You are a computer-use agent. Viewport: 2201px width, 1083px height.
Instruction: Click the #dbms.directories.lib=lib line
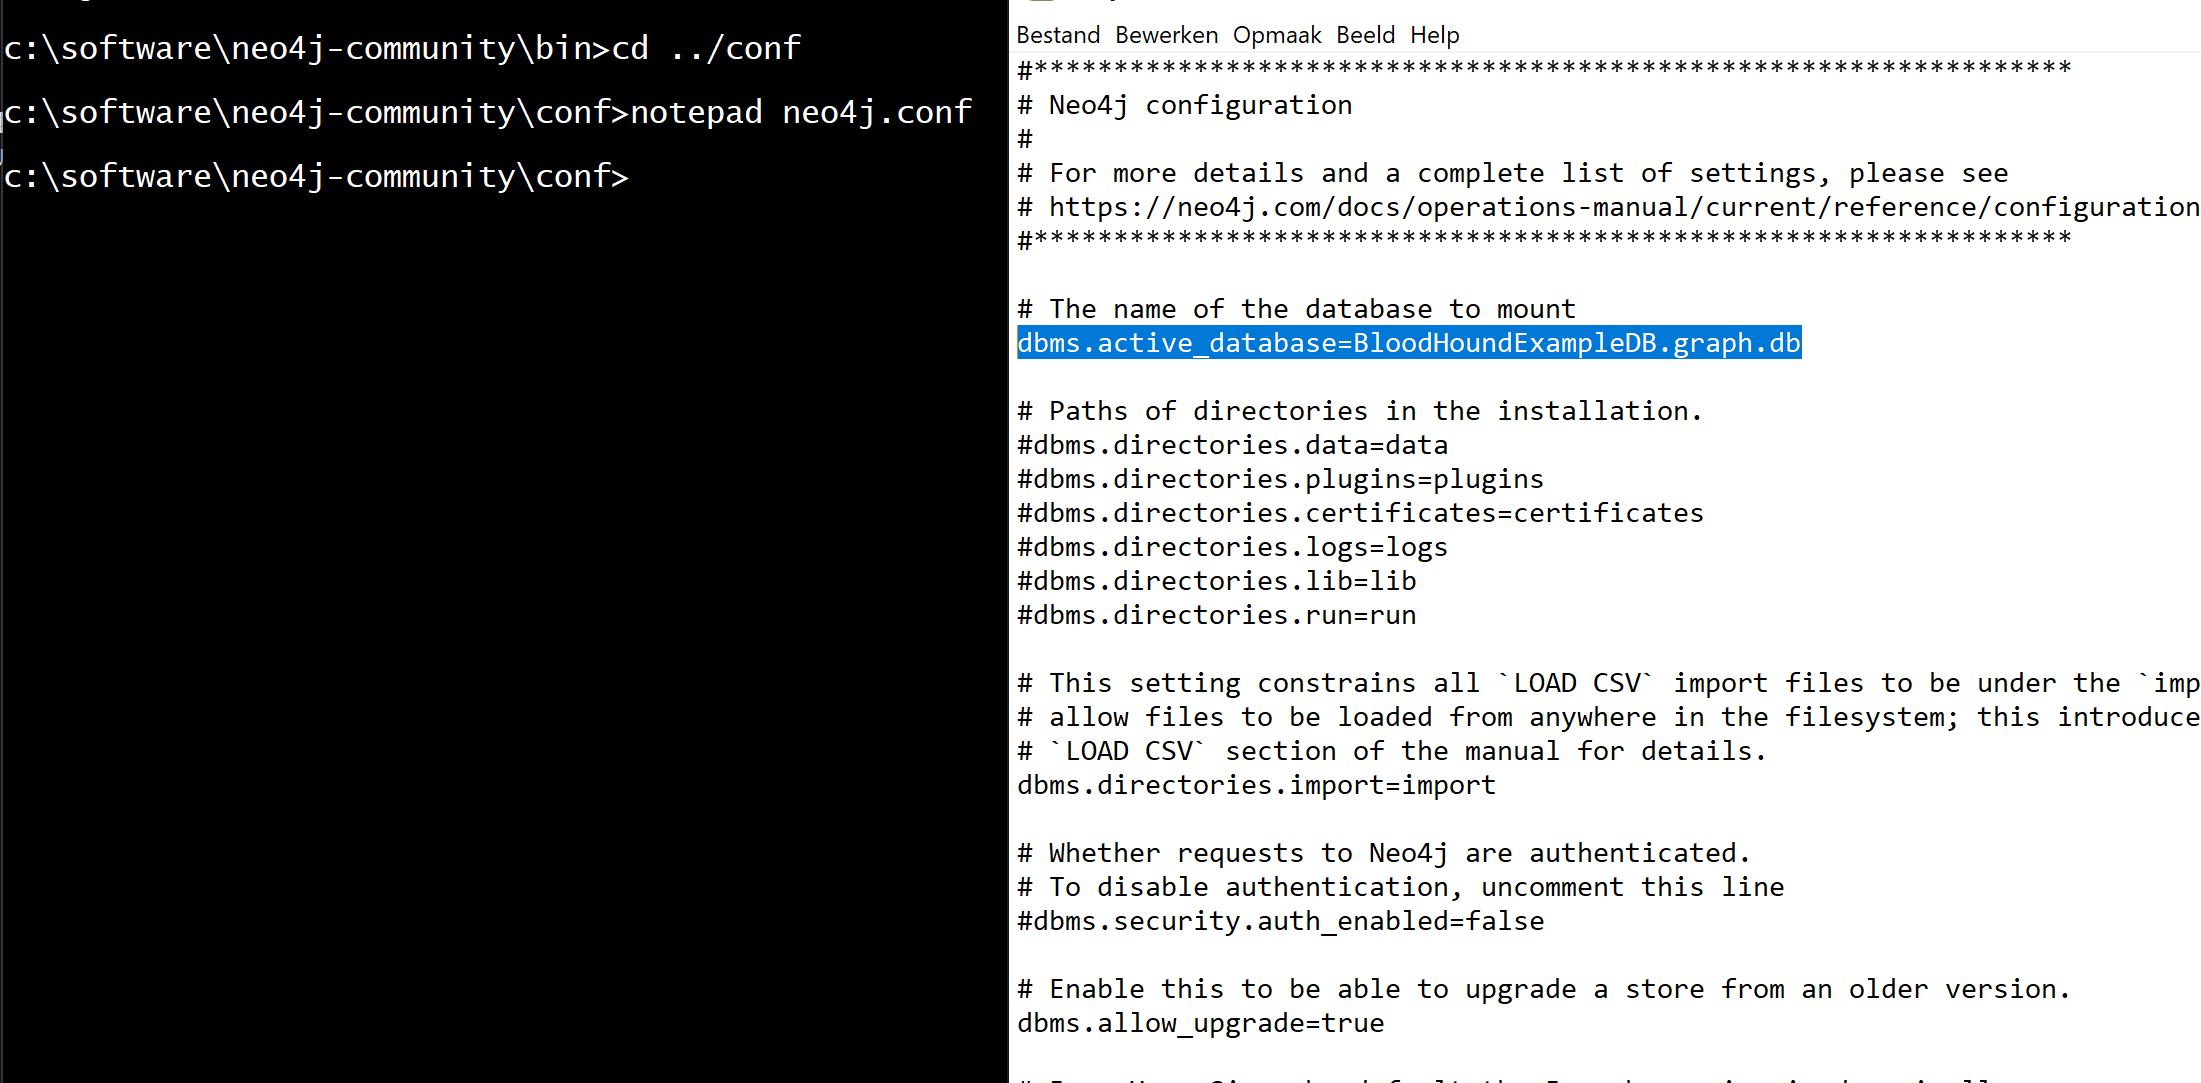pos(1216,581)
